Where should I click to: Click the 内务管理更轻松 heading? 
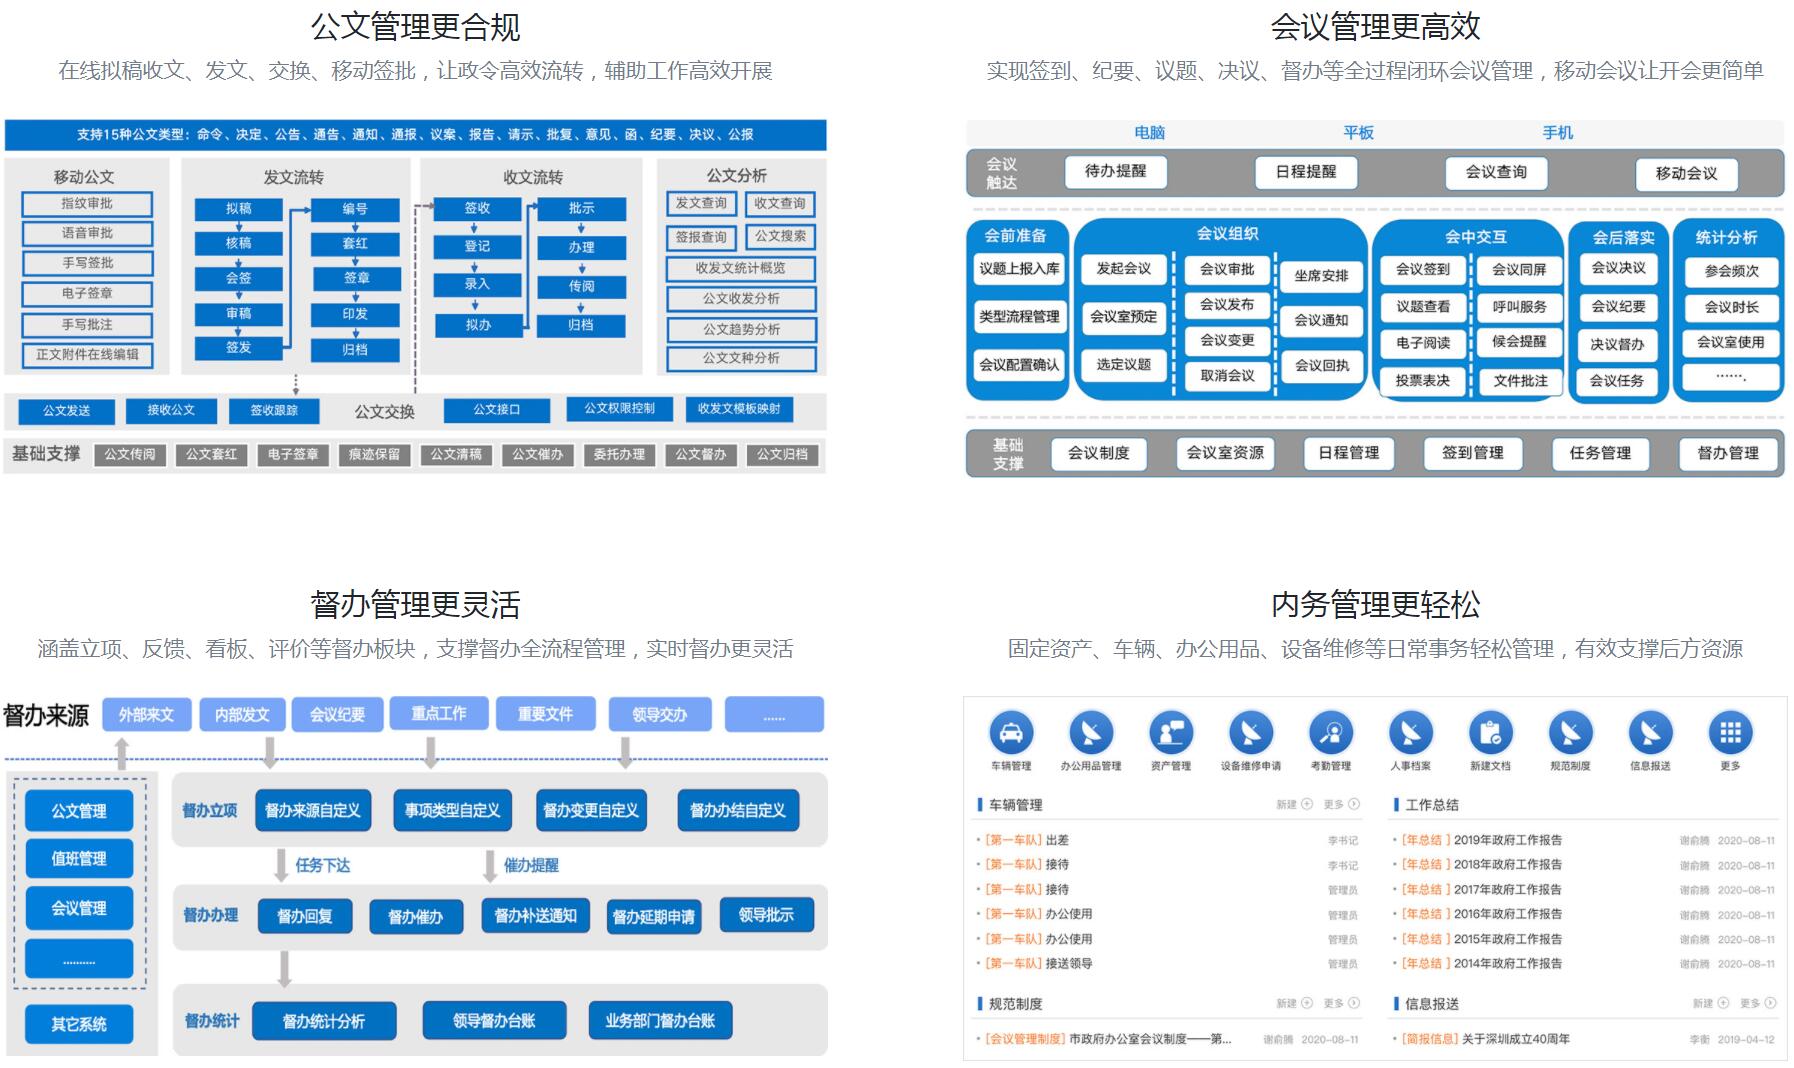point(1375,604)
